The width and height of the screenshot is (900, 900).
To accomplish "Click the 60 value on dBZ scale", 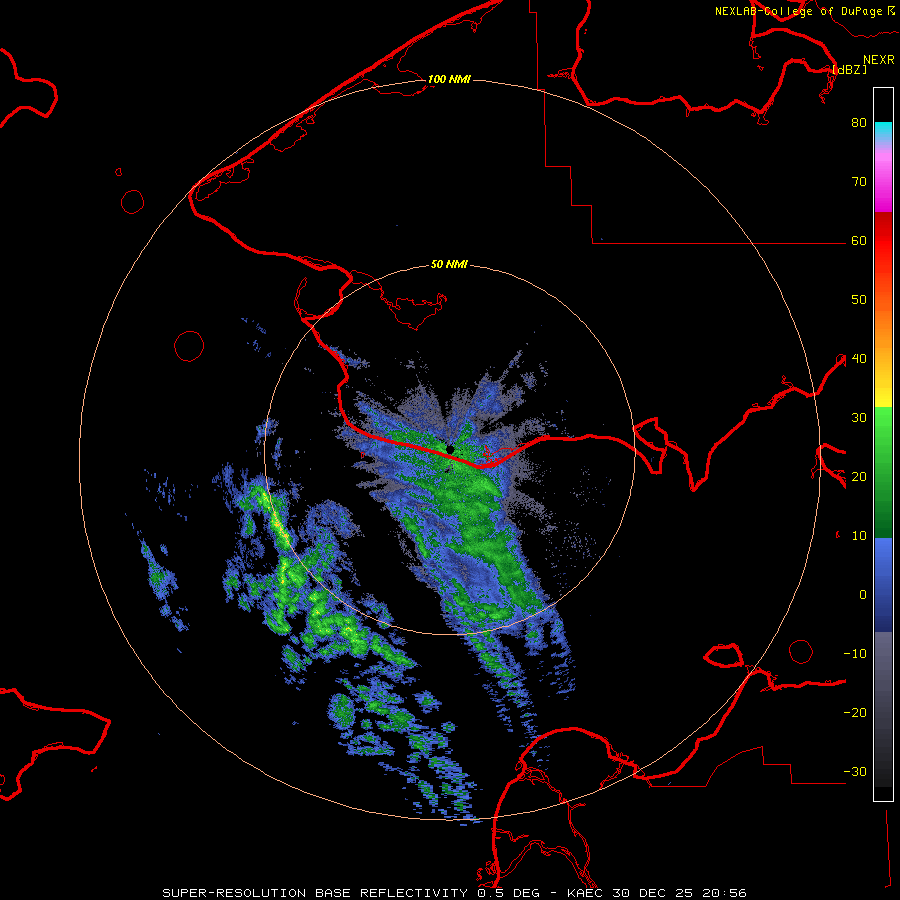I will pos(859,241).
